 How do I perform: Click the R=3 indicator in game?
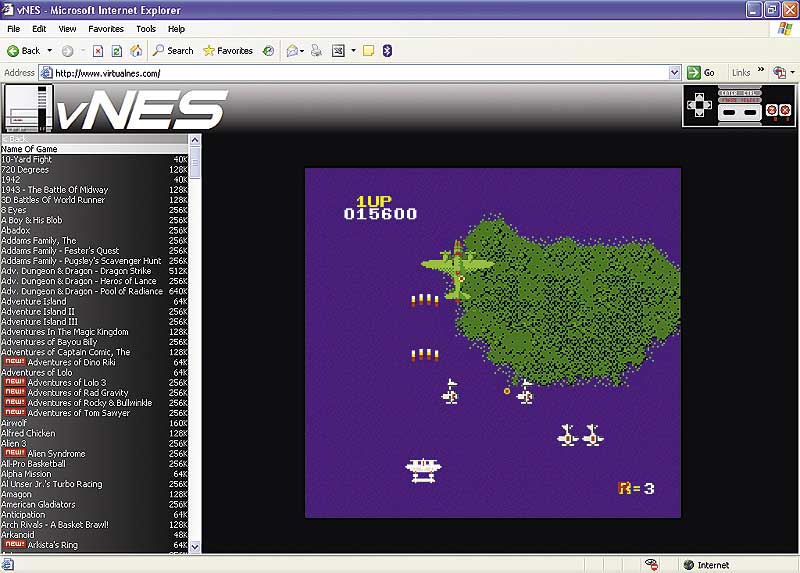pos(636,488)
